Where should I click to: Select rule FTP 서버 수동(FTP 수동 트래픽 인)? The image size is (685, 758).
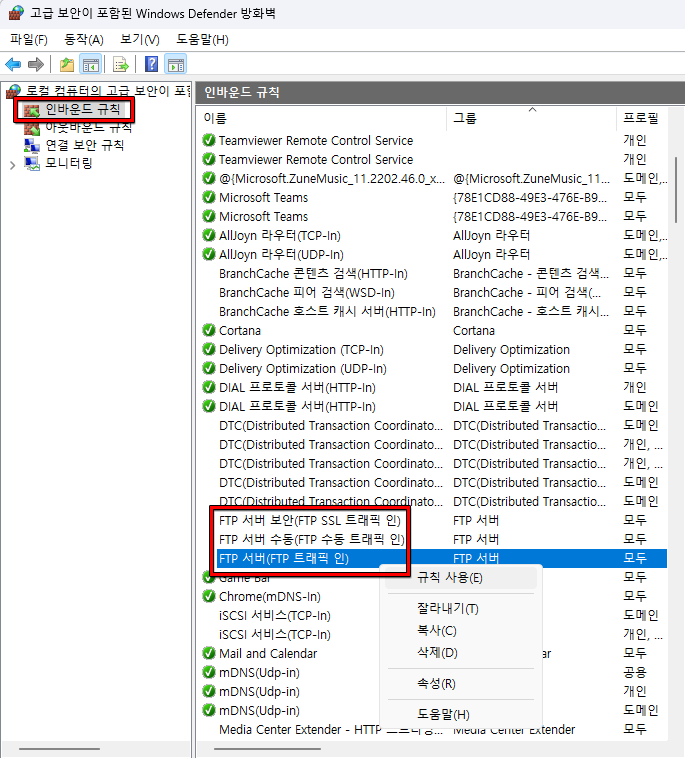pos(312,539)
